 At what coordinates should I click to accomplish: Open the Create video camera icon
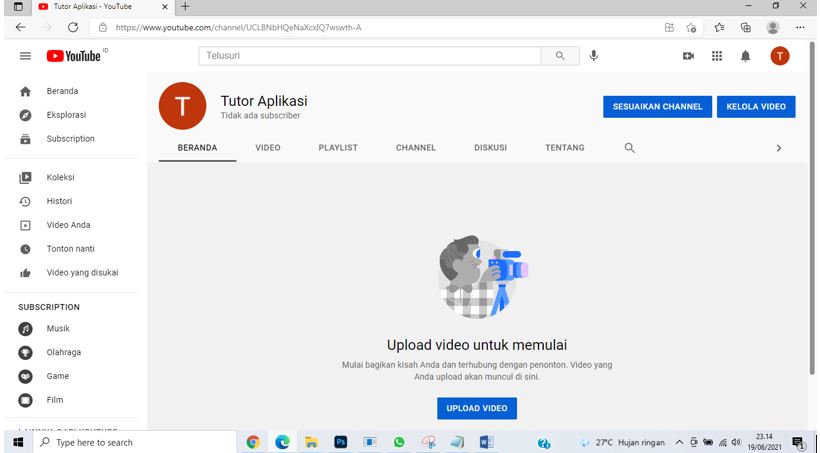[x=688, y=56]
